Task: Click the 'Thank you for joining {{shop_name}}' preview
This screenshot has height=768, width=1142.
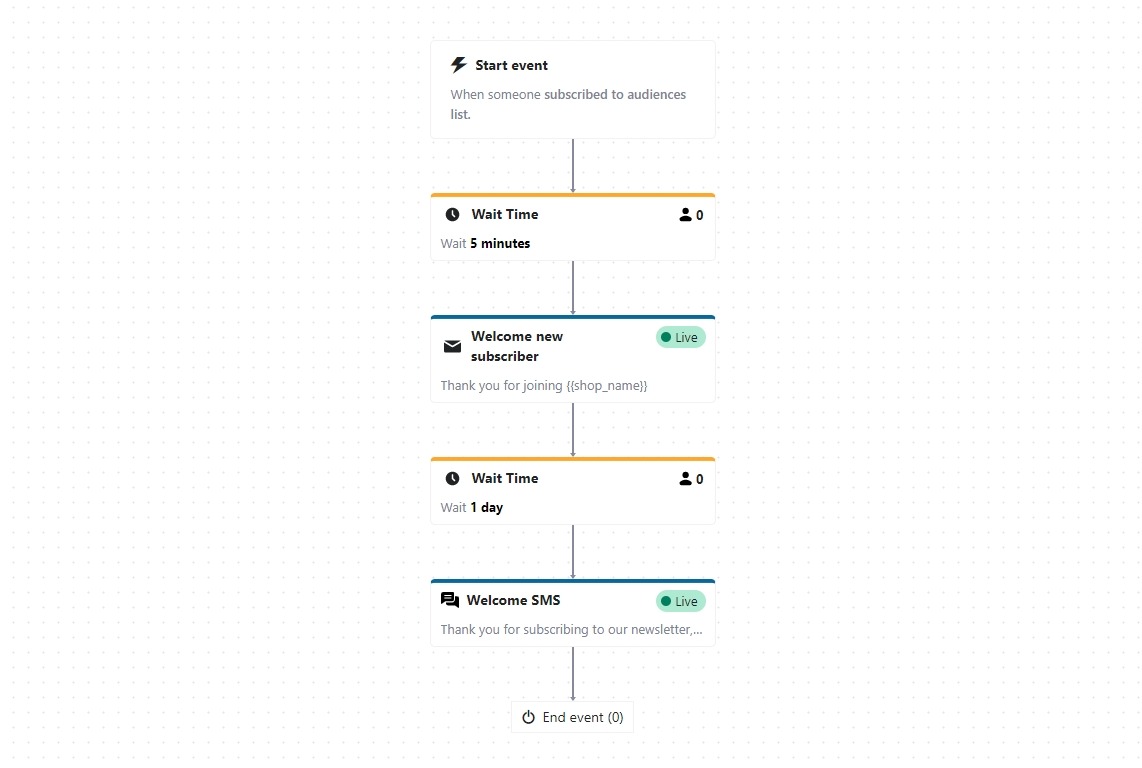Action: pyautogui.click(x=544, y=385)
